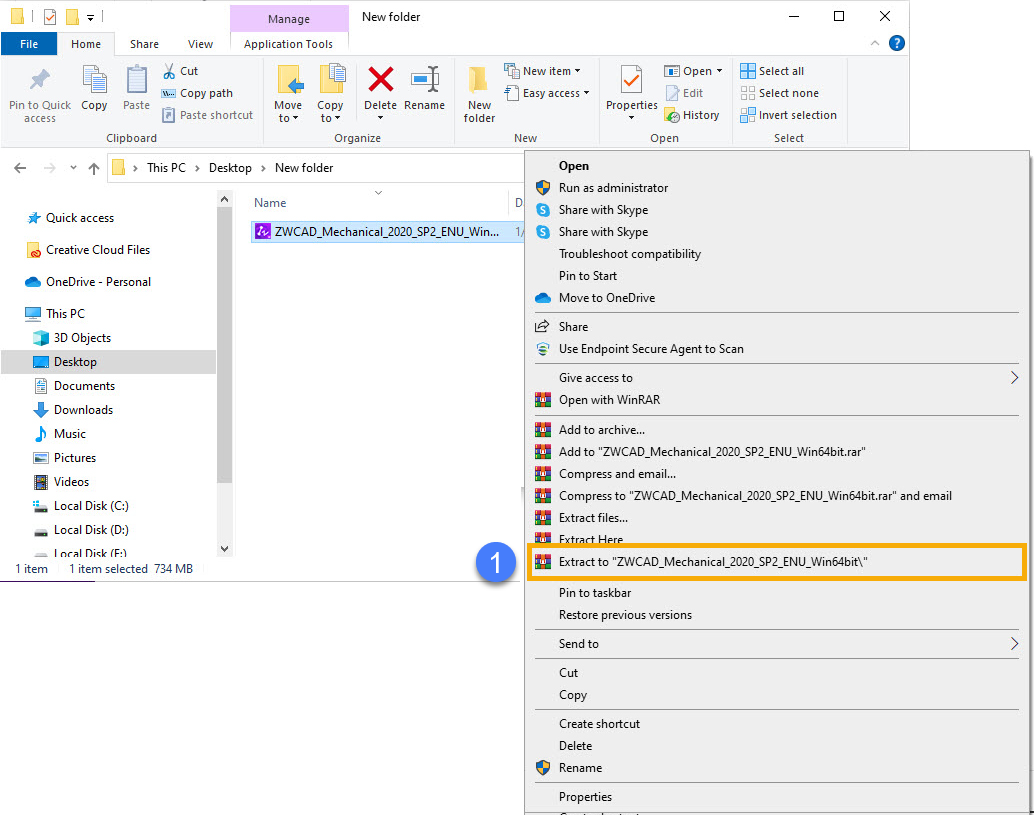The width and height of the screenshot is (1034, 815).
Task: Click the Paste clipboard icon
Action: (137, 80)
